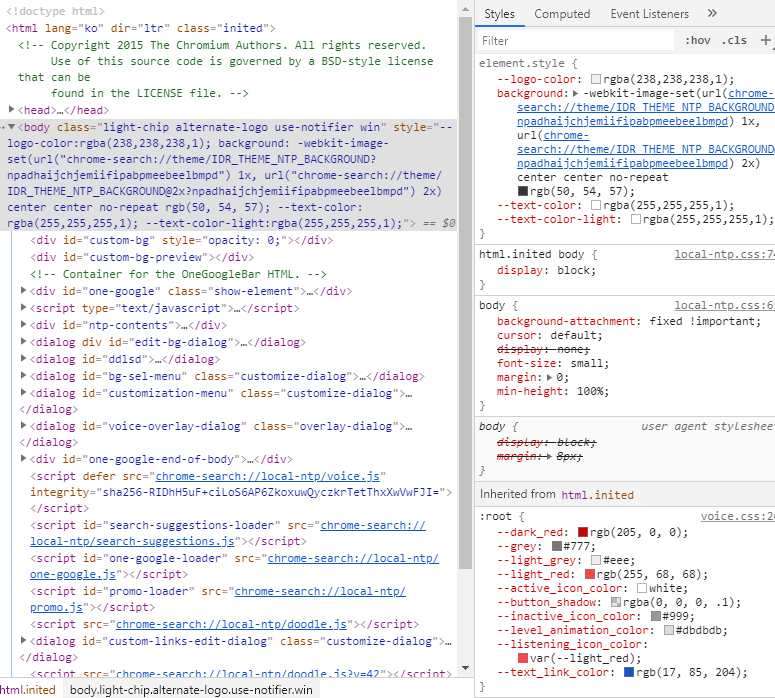Click the --level_animation_color #dbdbdb swatch

669,630
